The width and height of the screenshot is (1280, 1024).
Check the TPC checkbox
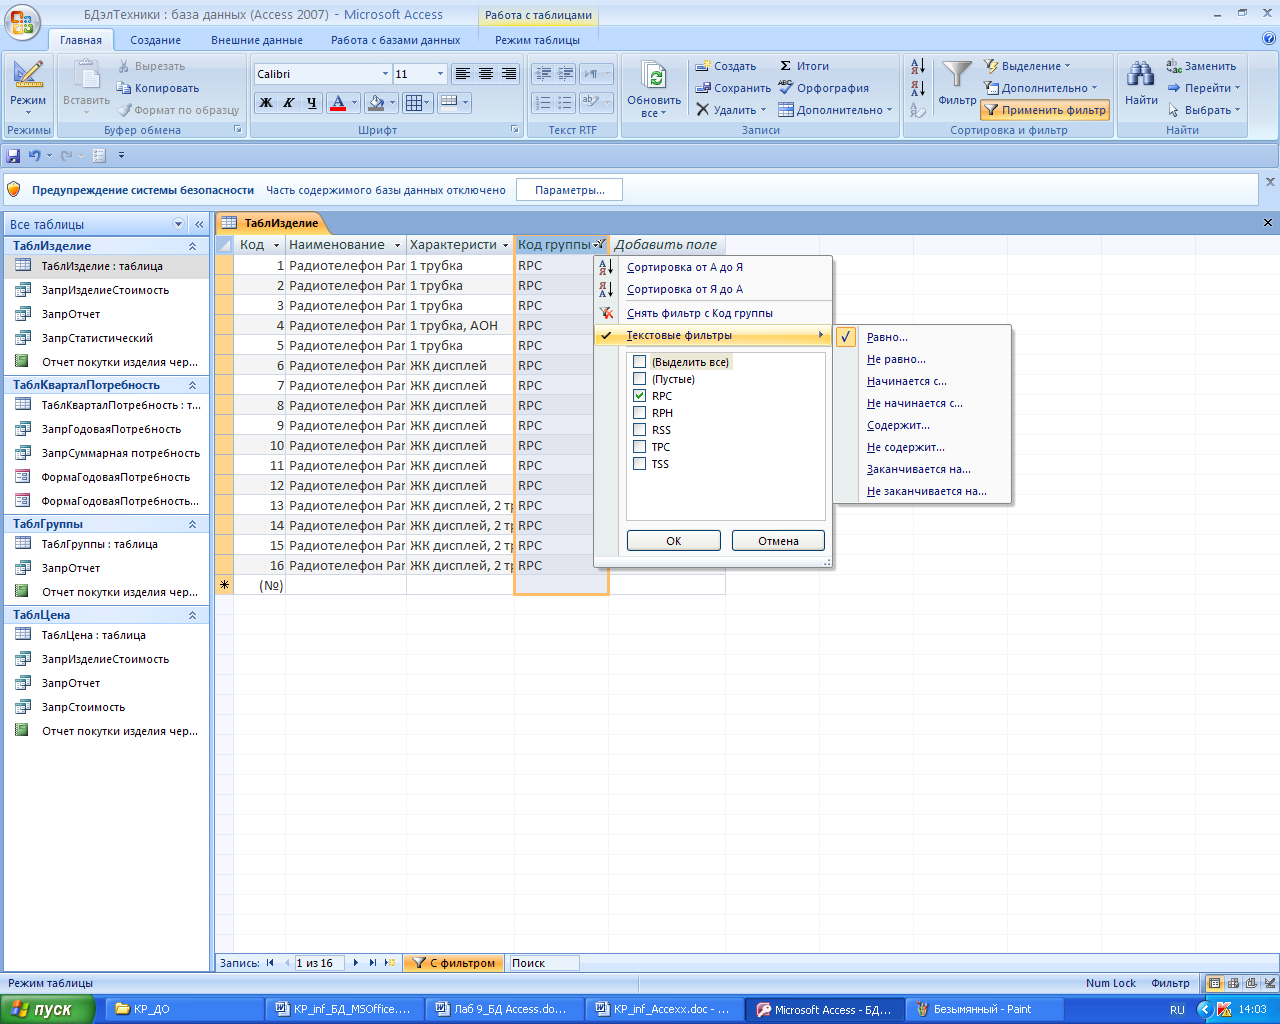click(x=639, y=447)
